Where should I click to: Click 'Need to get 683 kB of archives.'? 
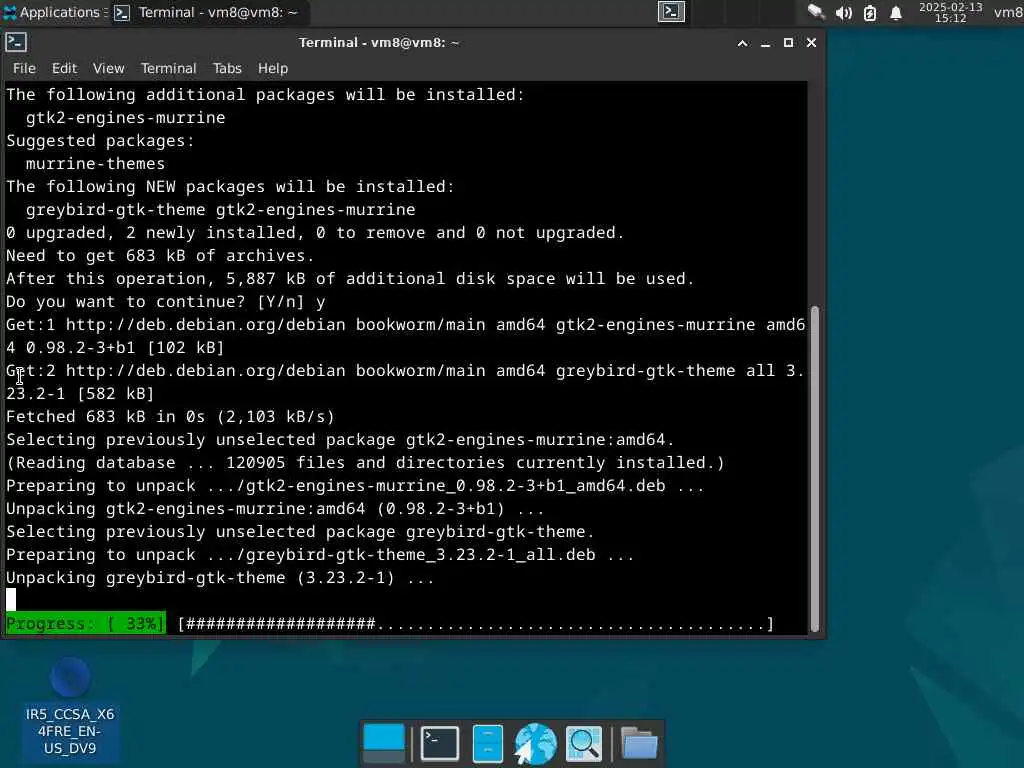click(160, 255)
